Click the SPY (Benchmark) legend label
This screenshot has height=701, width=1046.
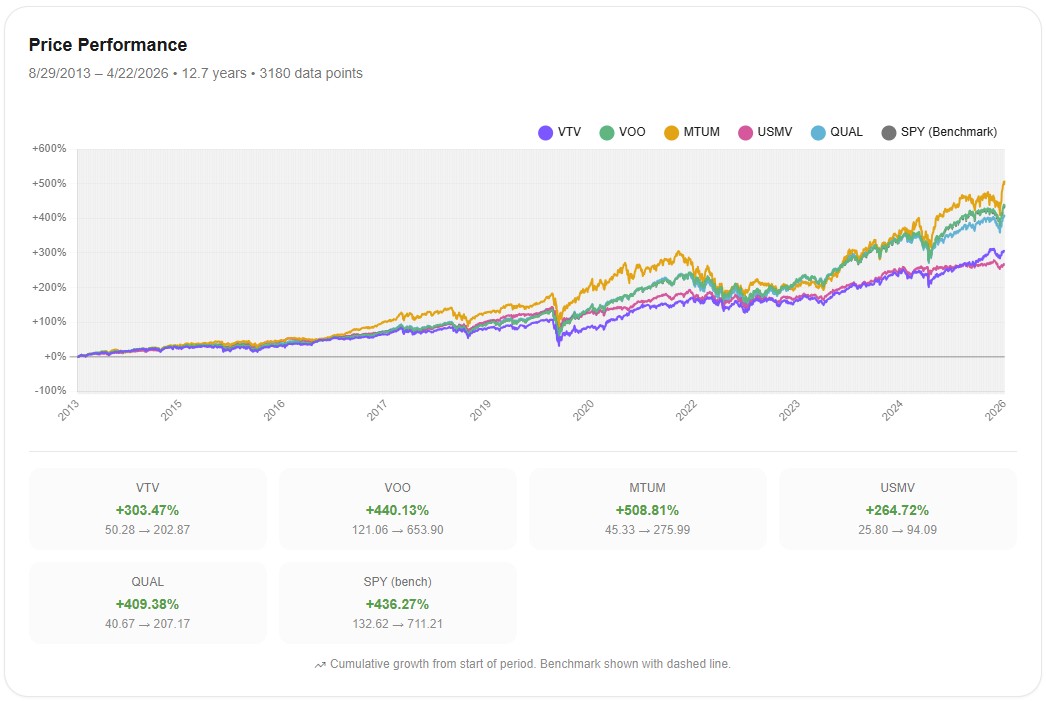point(949,132)
